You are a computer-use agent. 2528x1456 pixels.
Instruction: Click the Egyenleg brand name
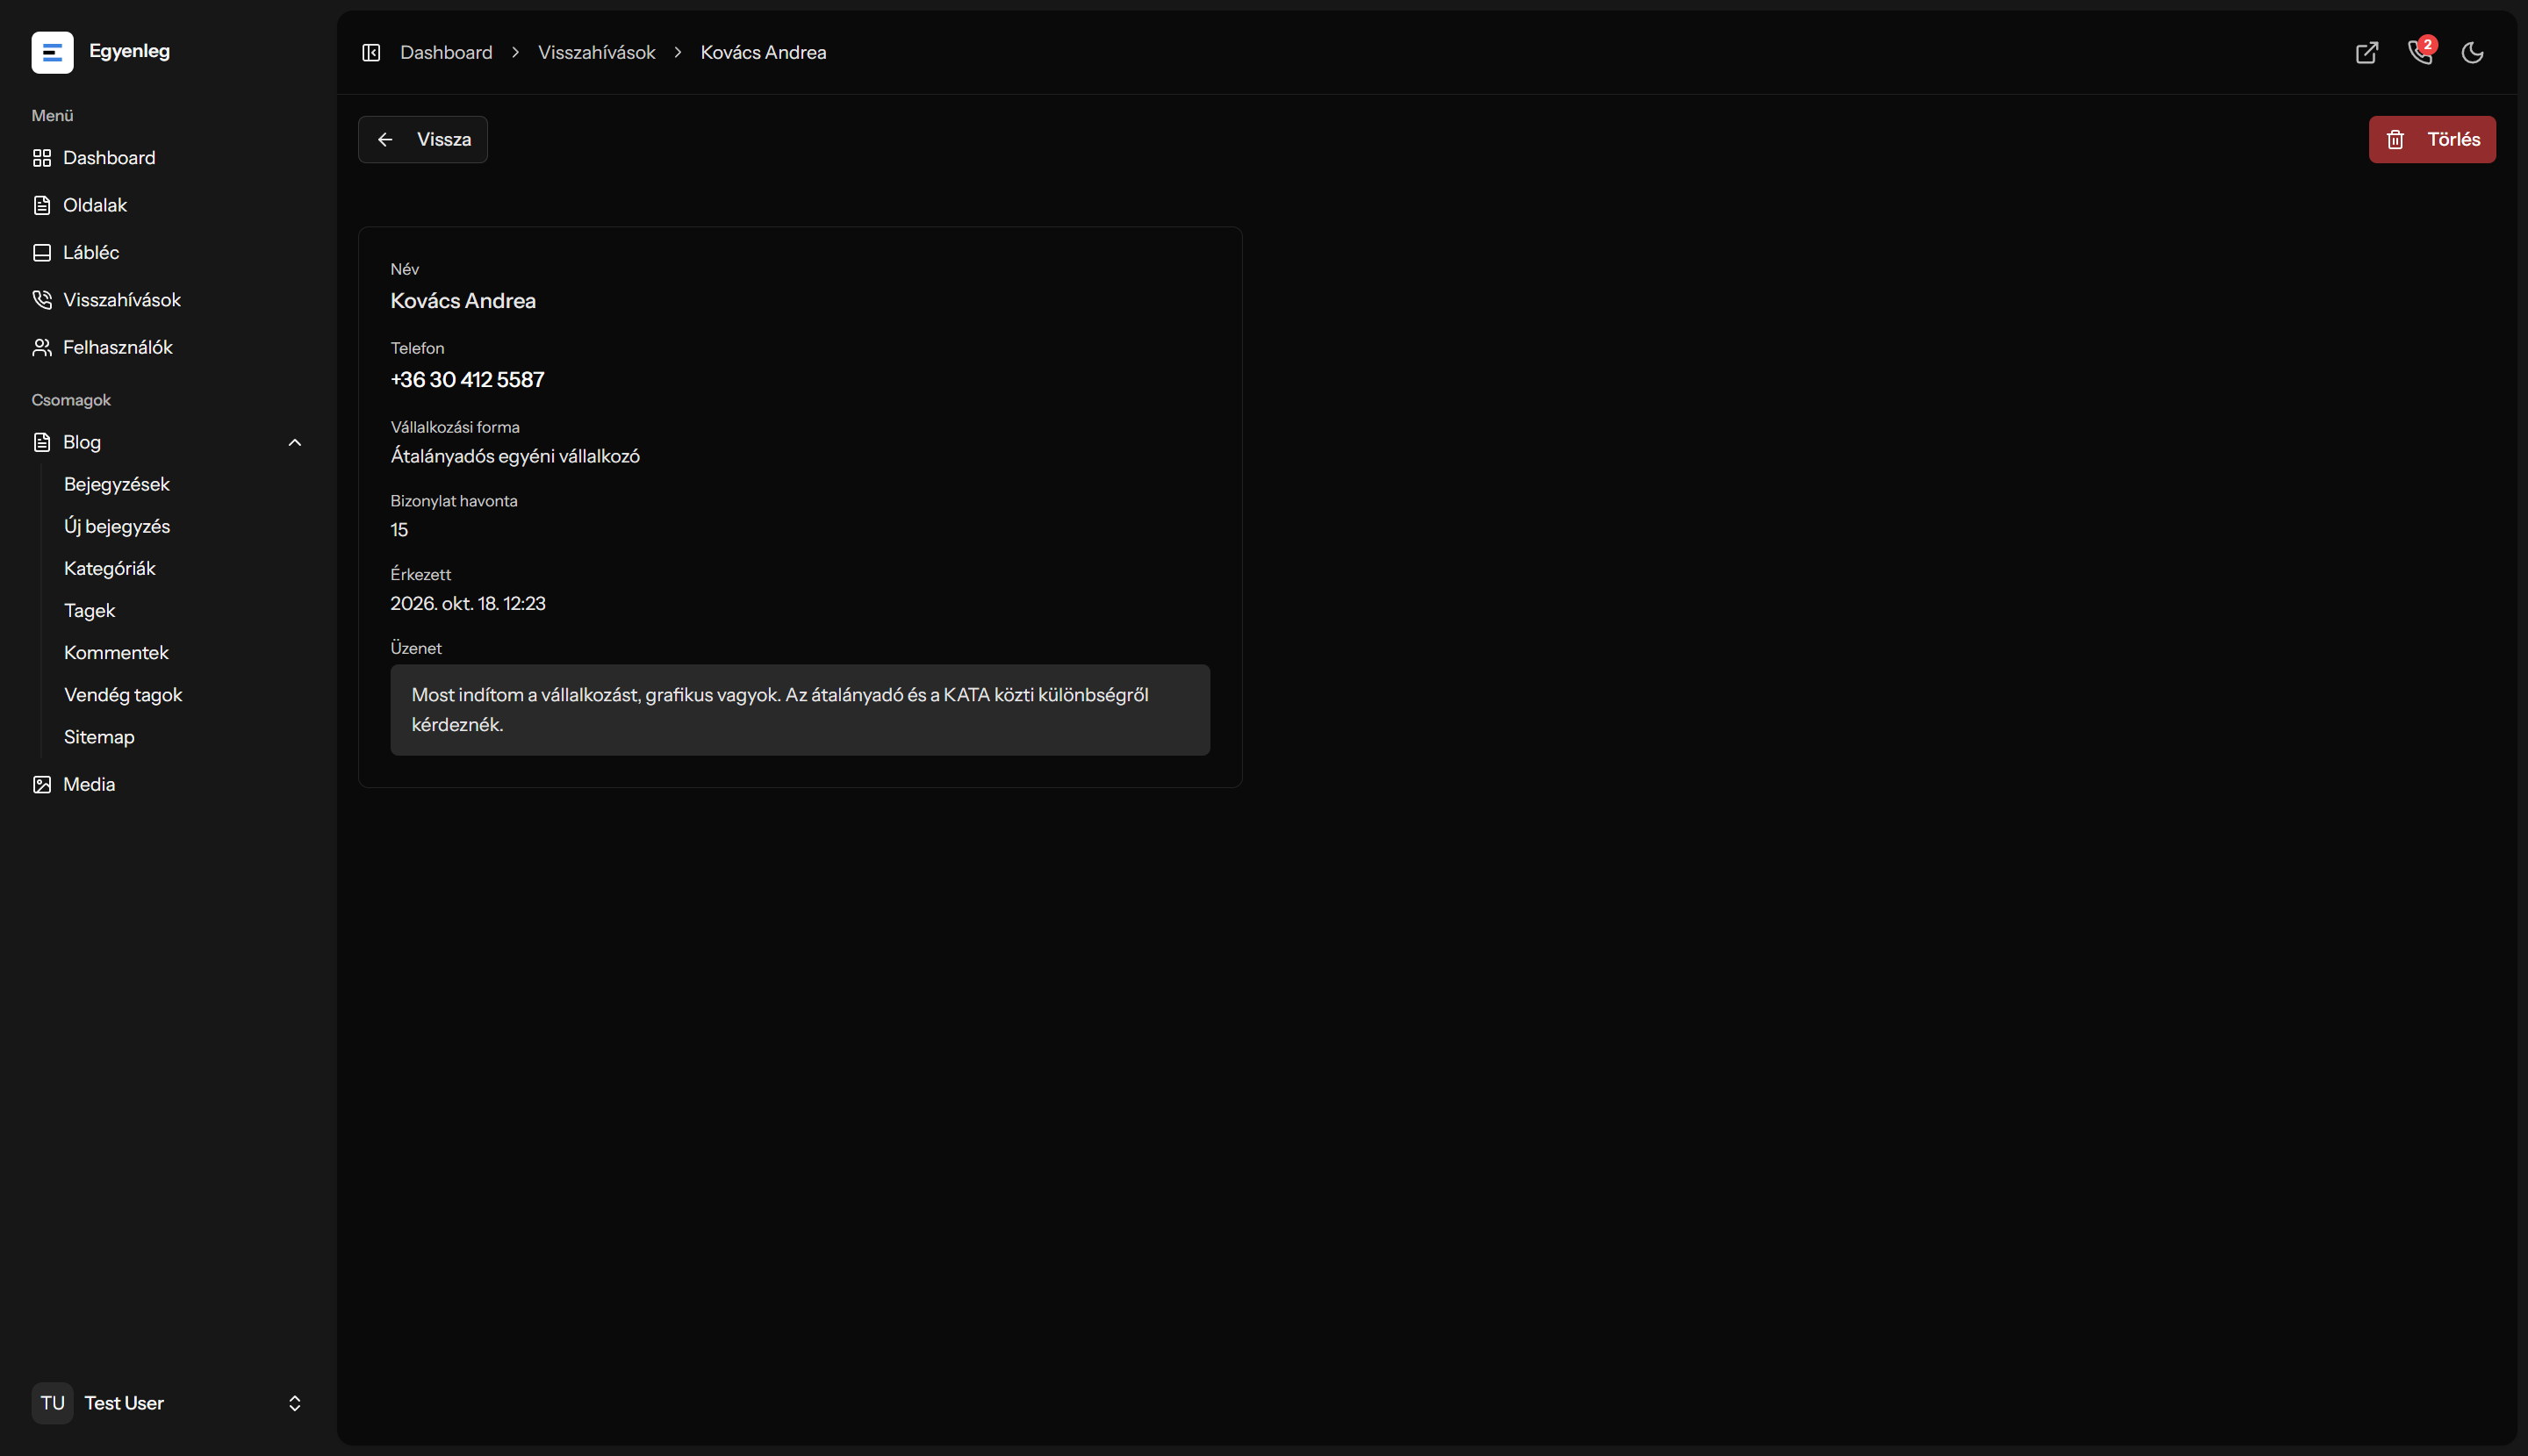(130, 51)
